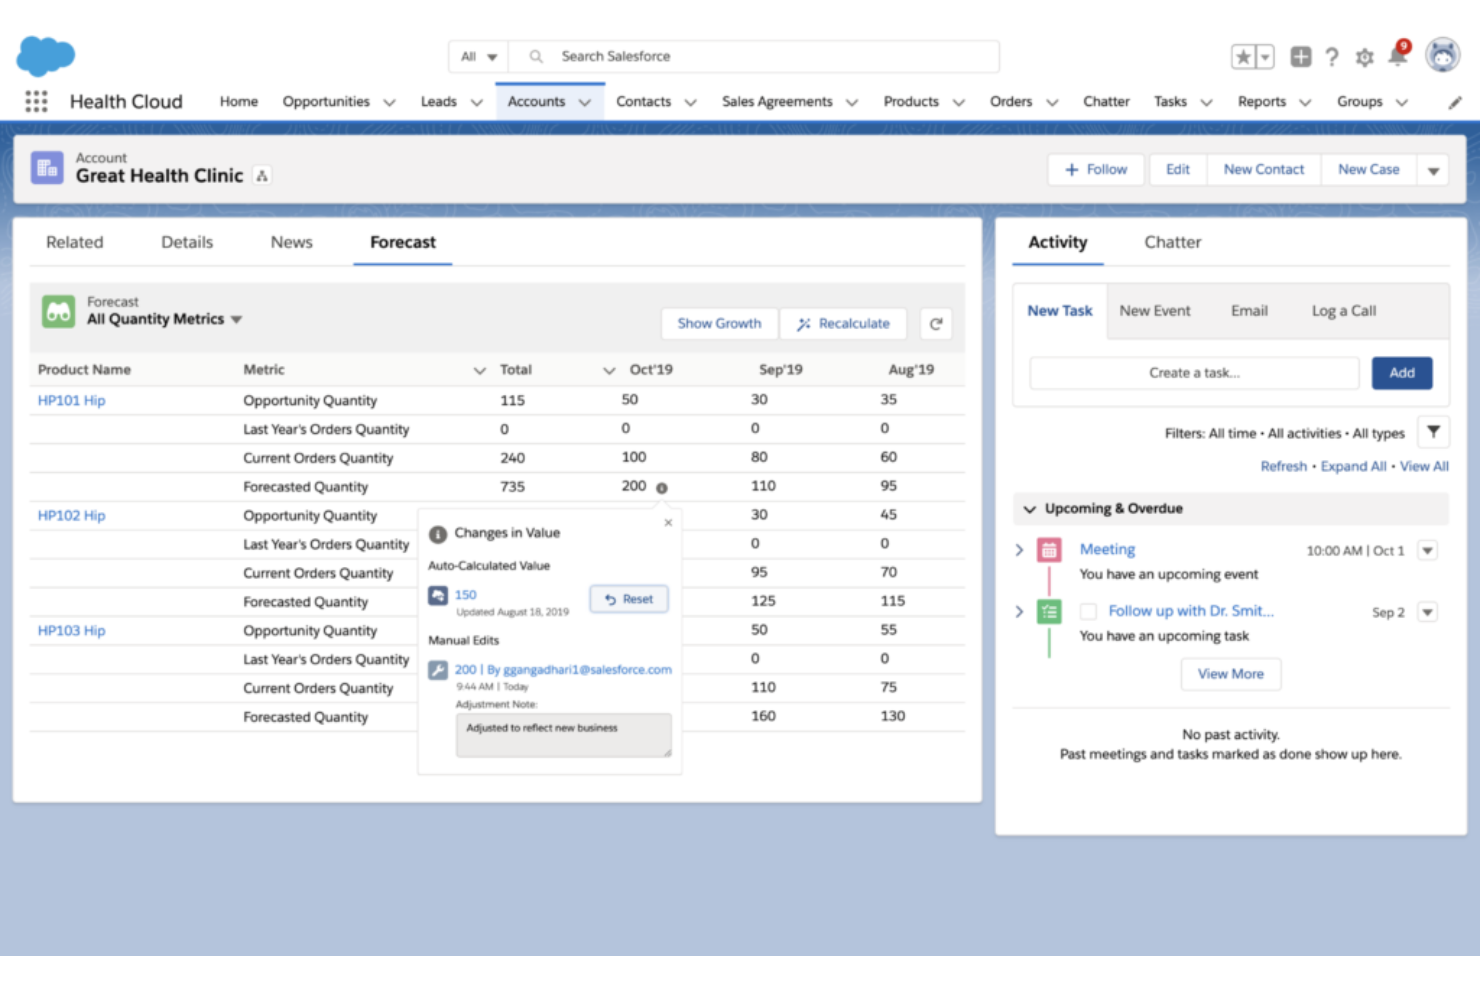Click the info icon beside 200
Image resolution: width=1480 pixels, height=987 pixels.
point(661,488)
